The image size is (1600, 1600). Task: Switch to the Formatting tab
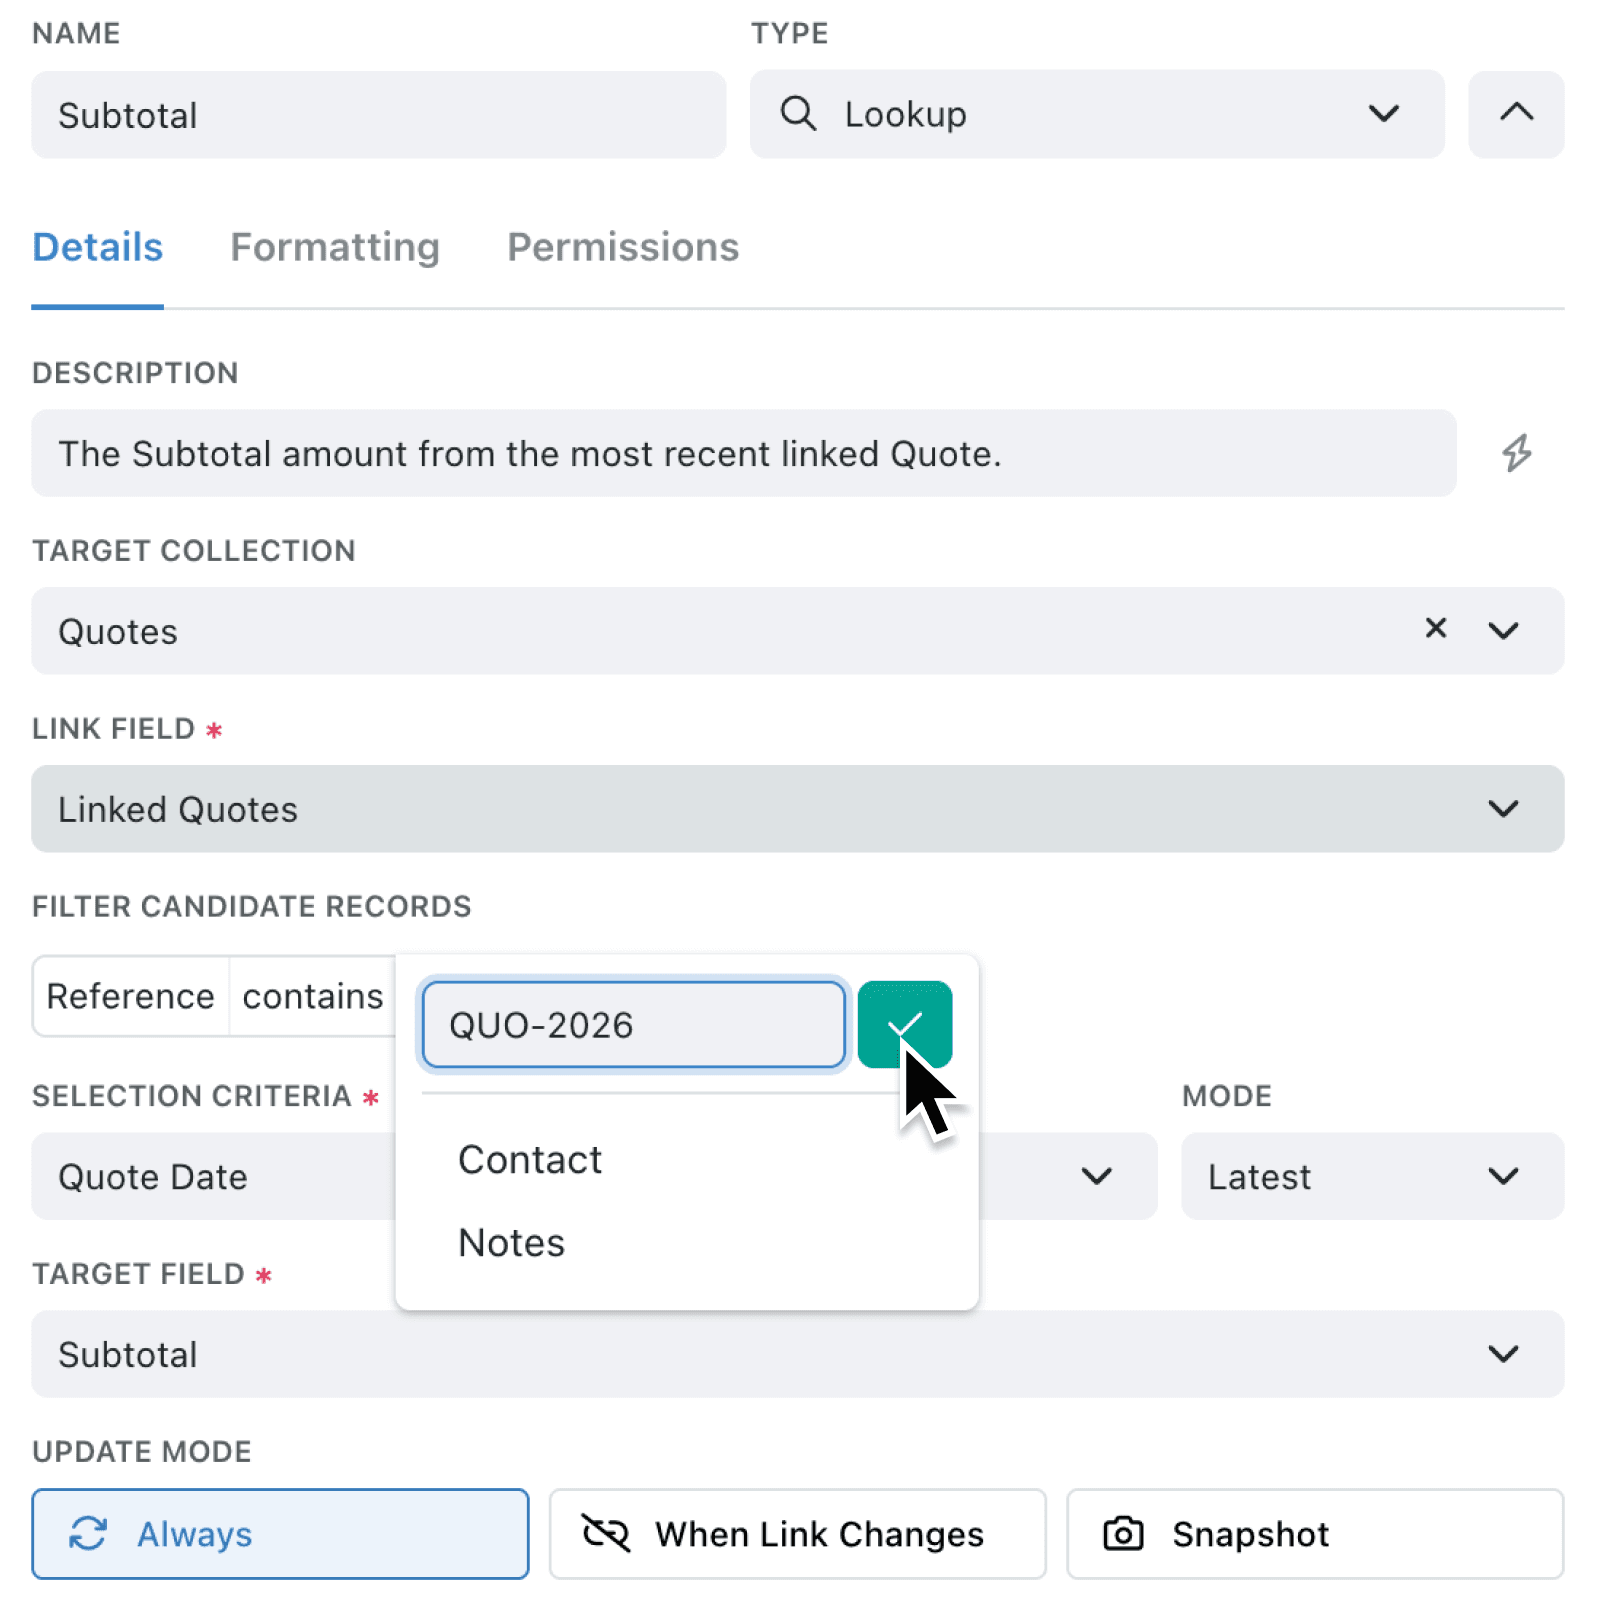pos(335,247)
